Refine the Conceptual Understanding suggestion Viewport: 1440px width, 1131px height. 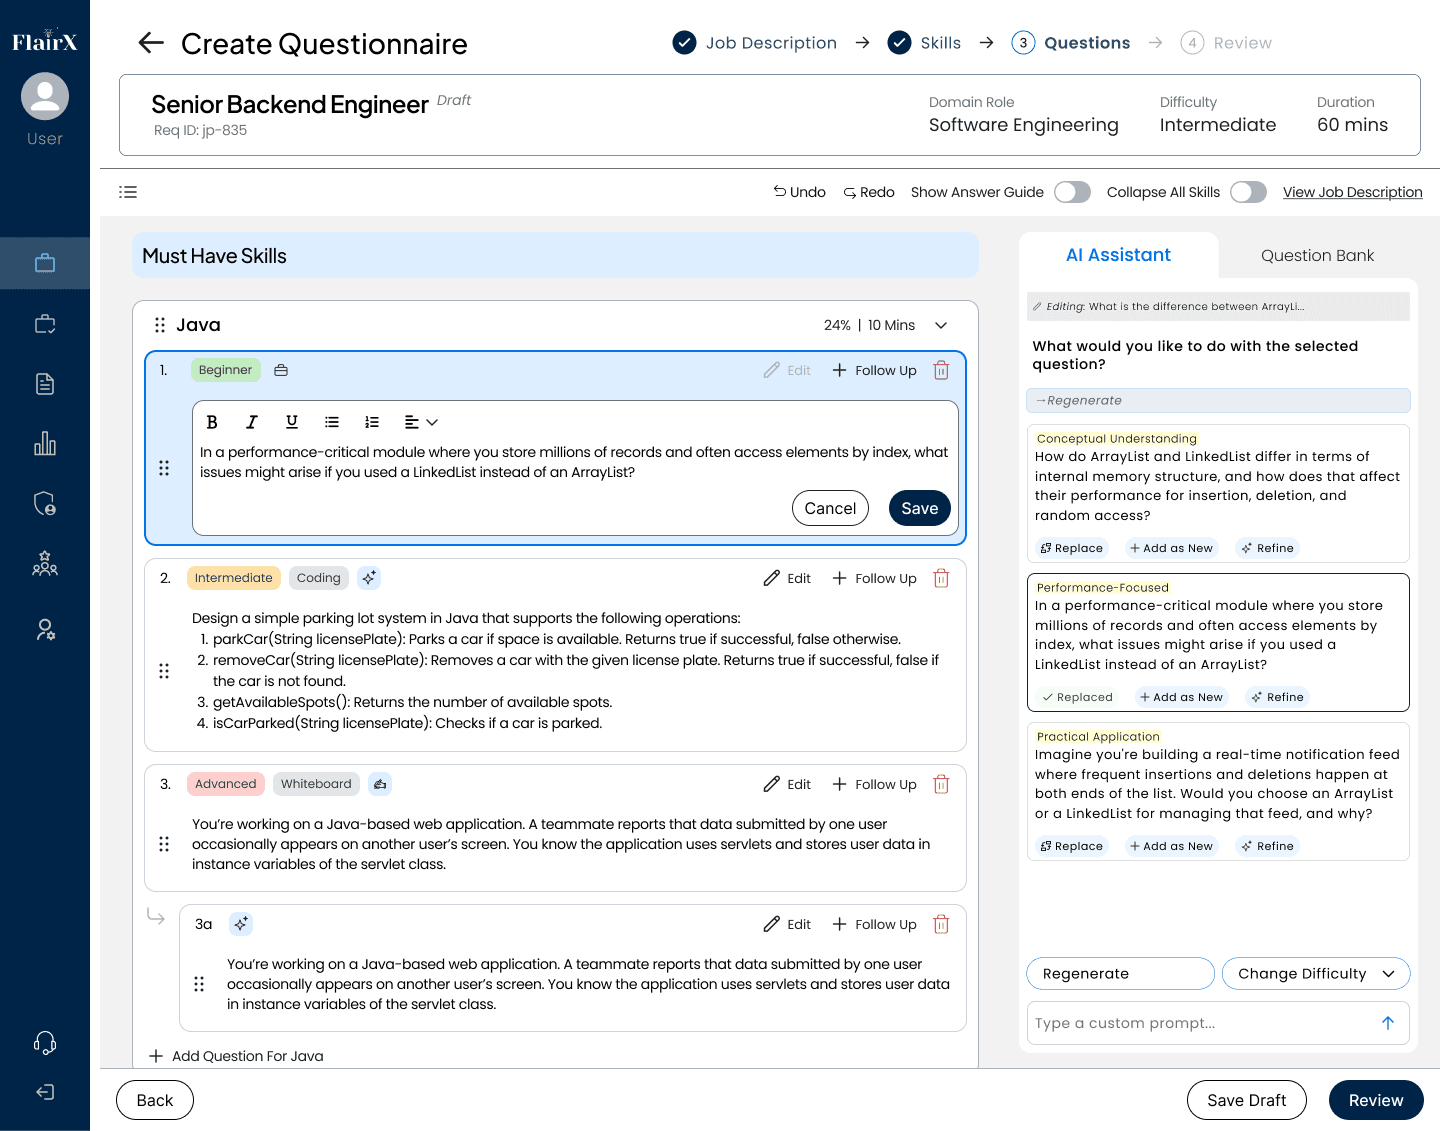1267,548
